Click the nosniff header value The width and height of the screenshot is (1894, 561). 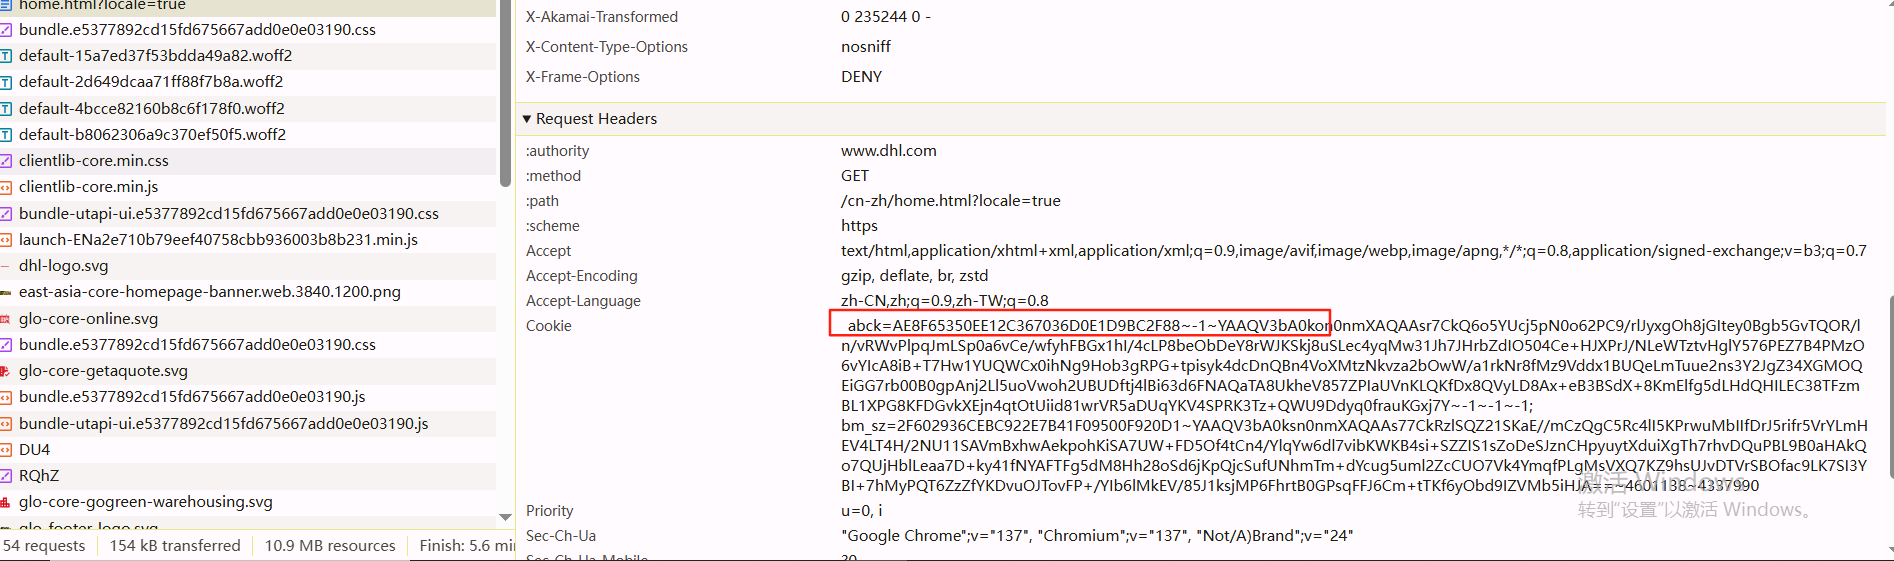click(866, 47)
